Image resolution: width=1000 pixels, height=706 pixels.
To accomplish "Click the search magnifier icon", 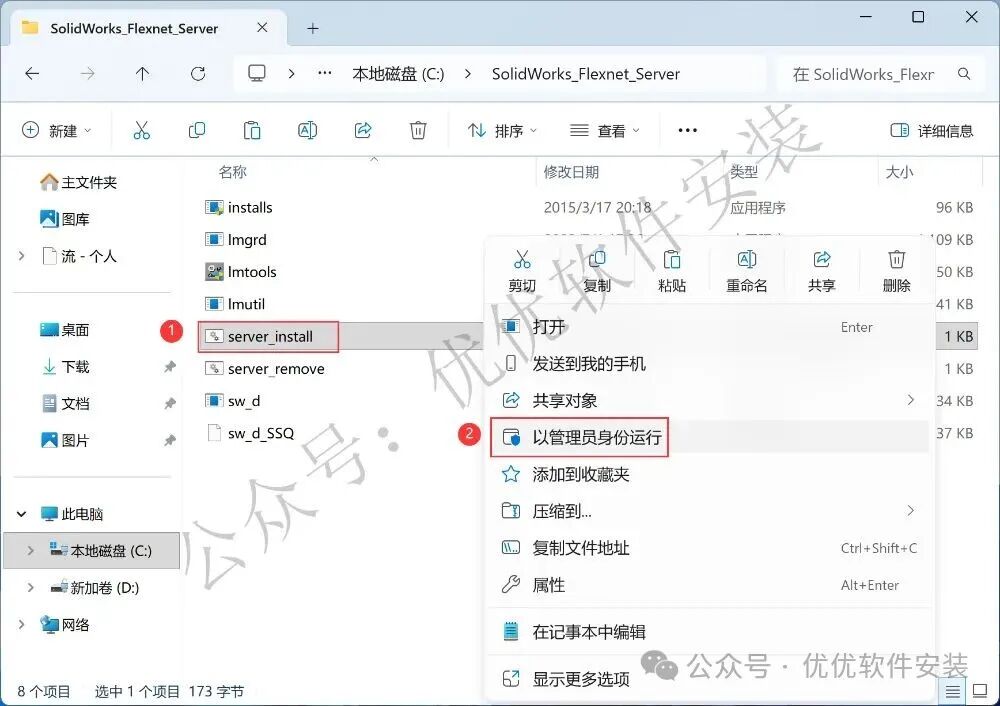I will 964,74.
